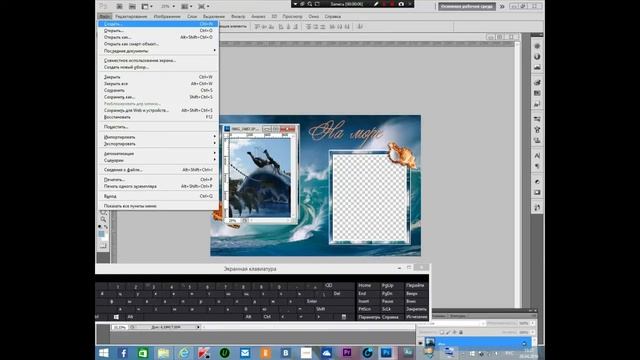Toggle Shift on the on-screen keyboard
The height and width of the screenshot is (360, 640).
tap(321, 309)
